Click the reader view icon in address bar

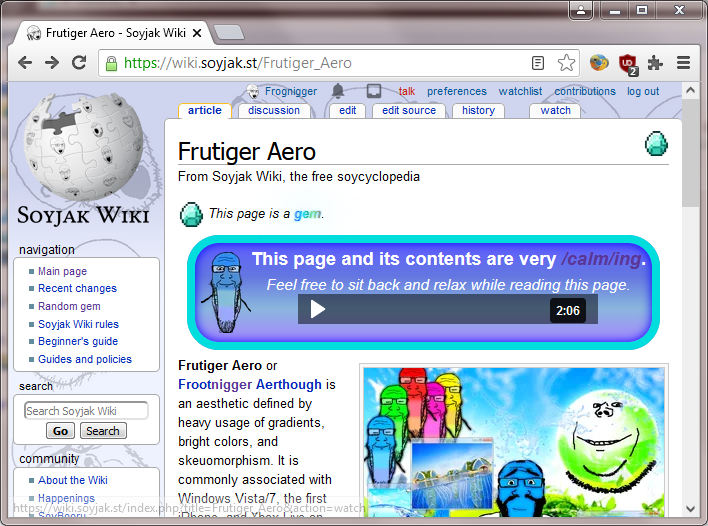(x=538, y=63)
